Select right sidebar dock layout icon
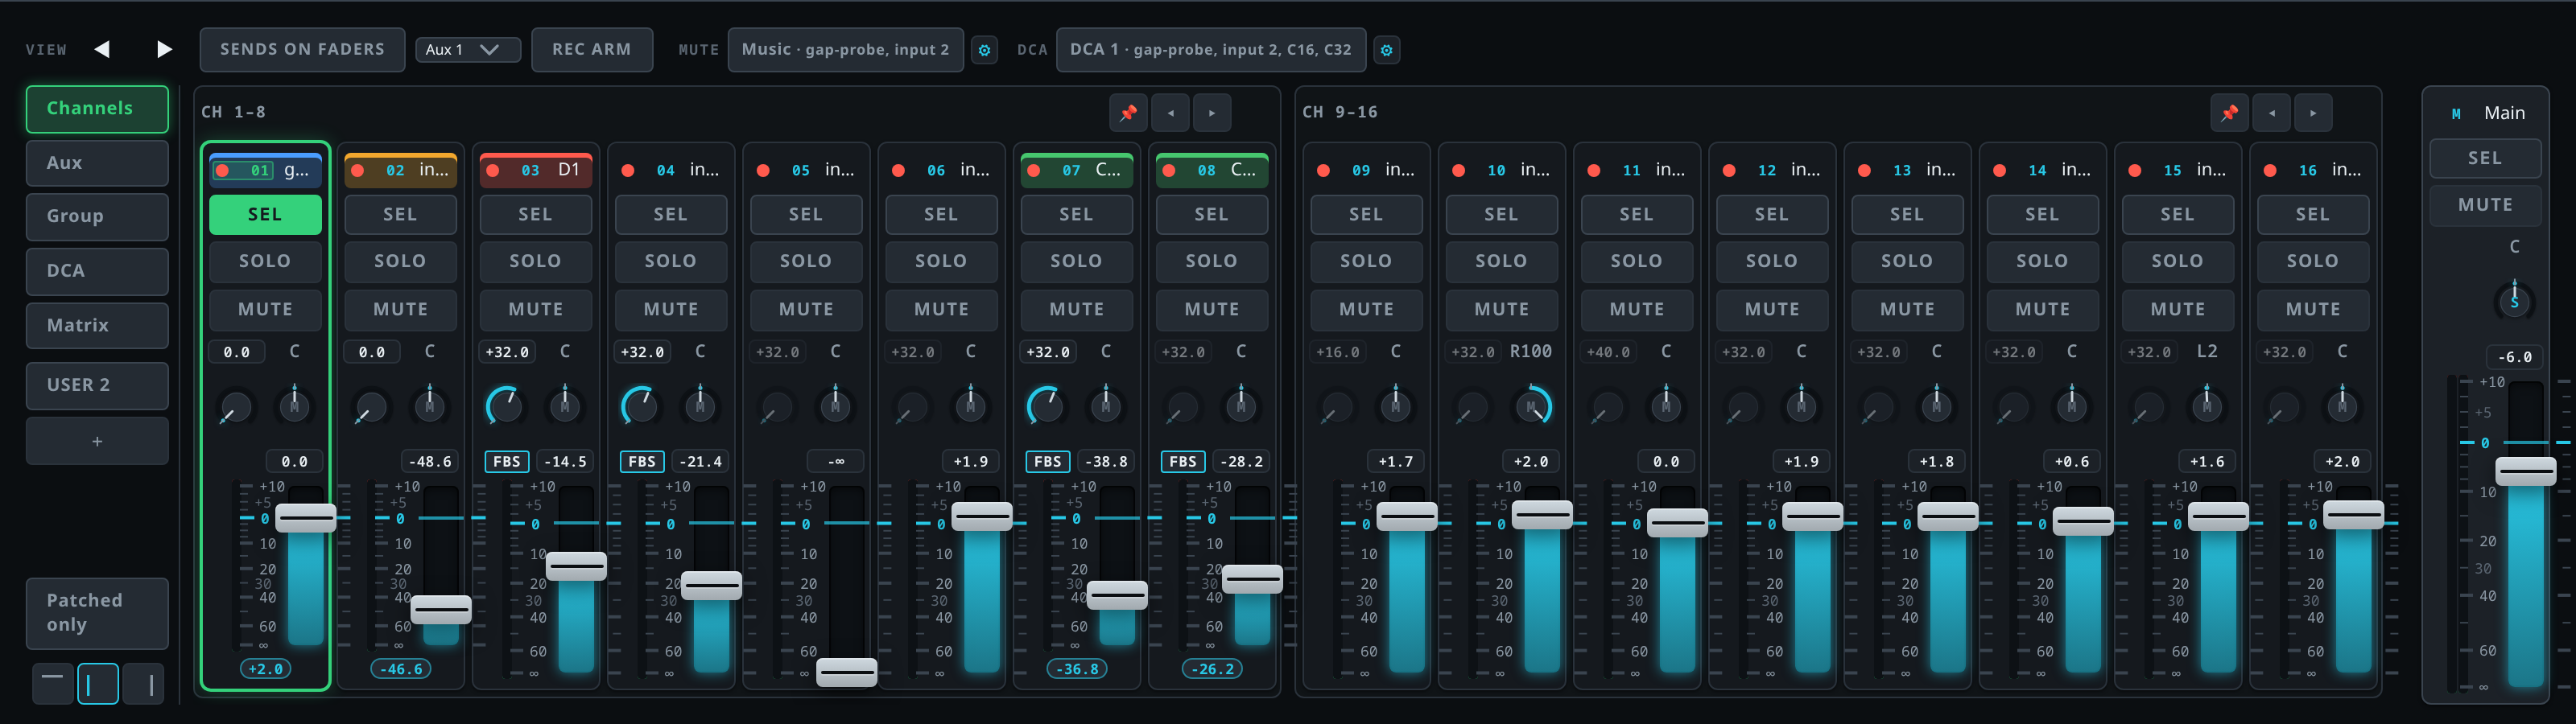 [144, 683]
